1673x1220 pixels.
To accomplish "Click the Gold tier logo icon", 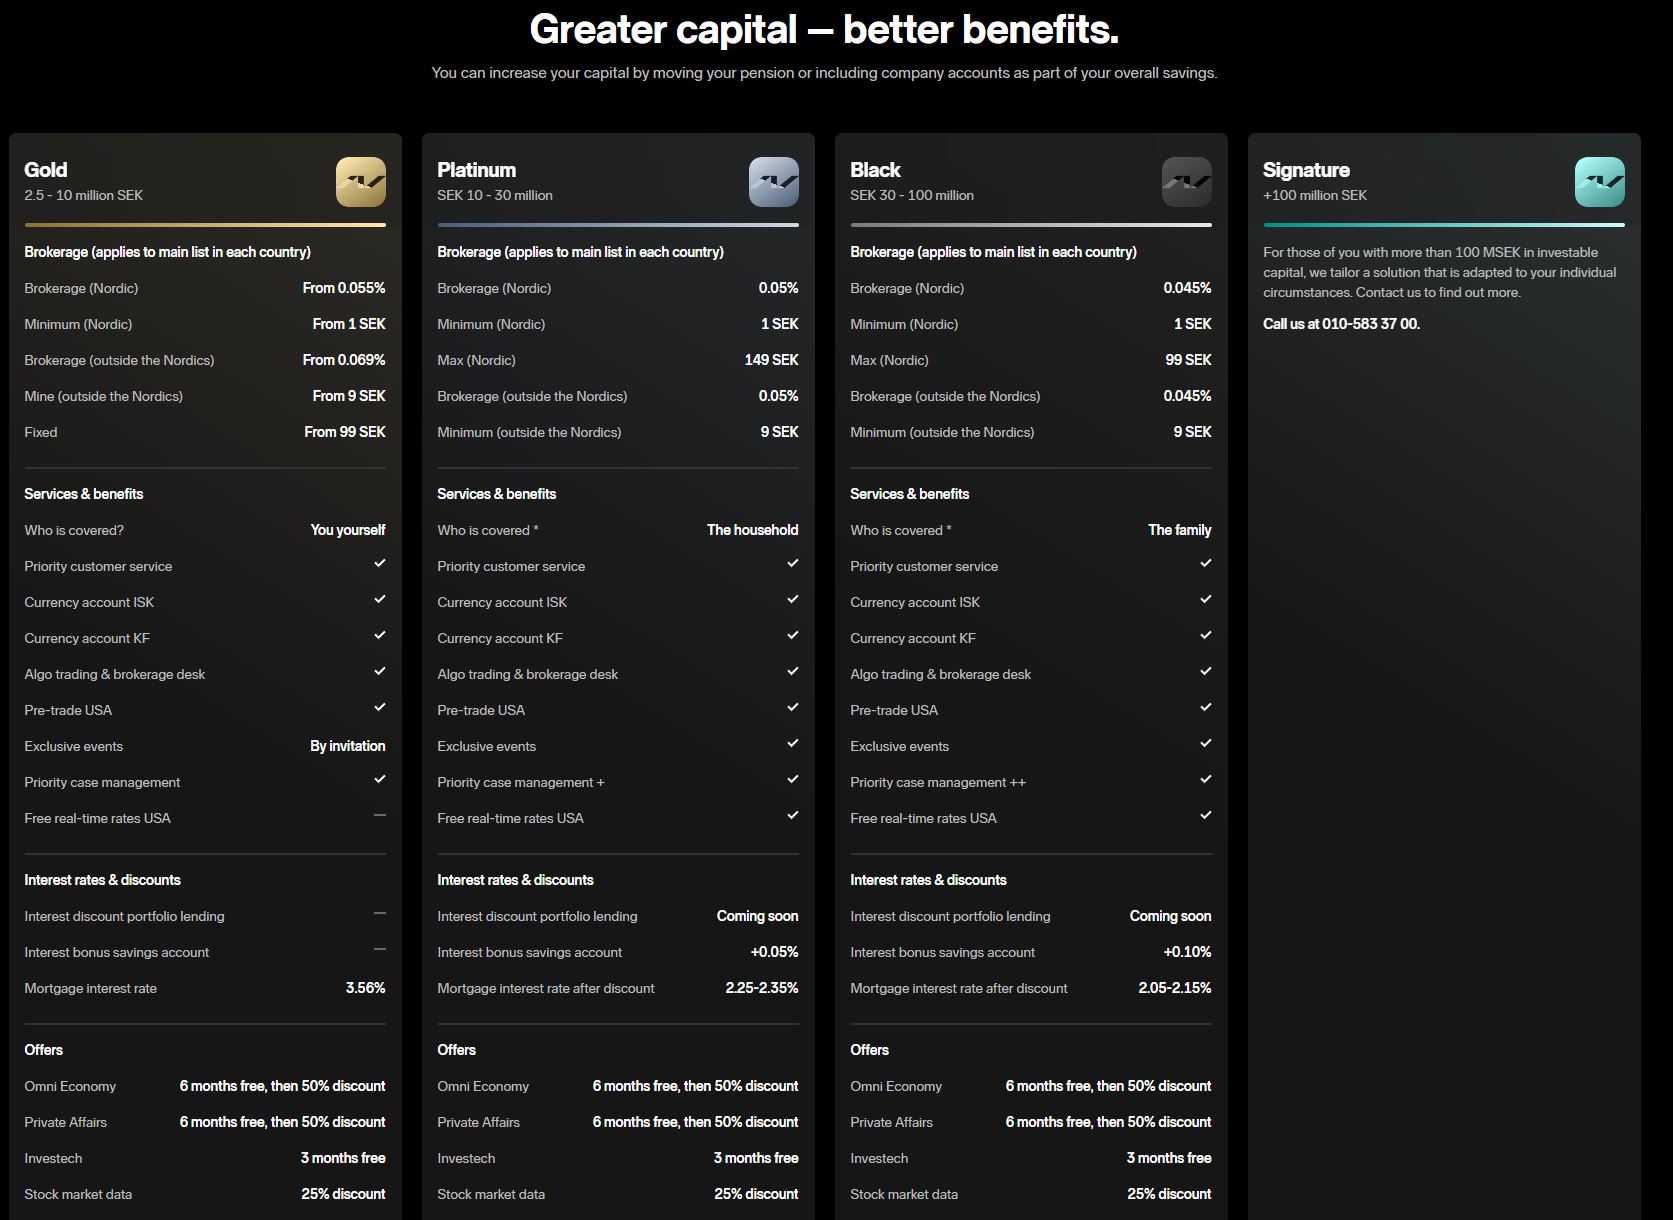I will click(x=361, y=182).
